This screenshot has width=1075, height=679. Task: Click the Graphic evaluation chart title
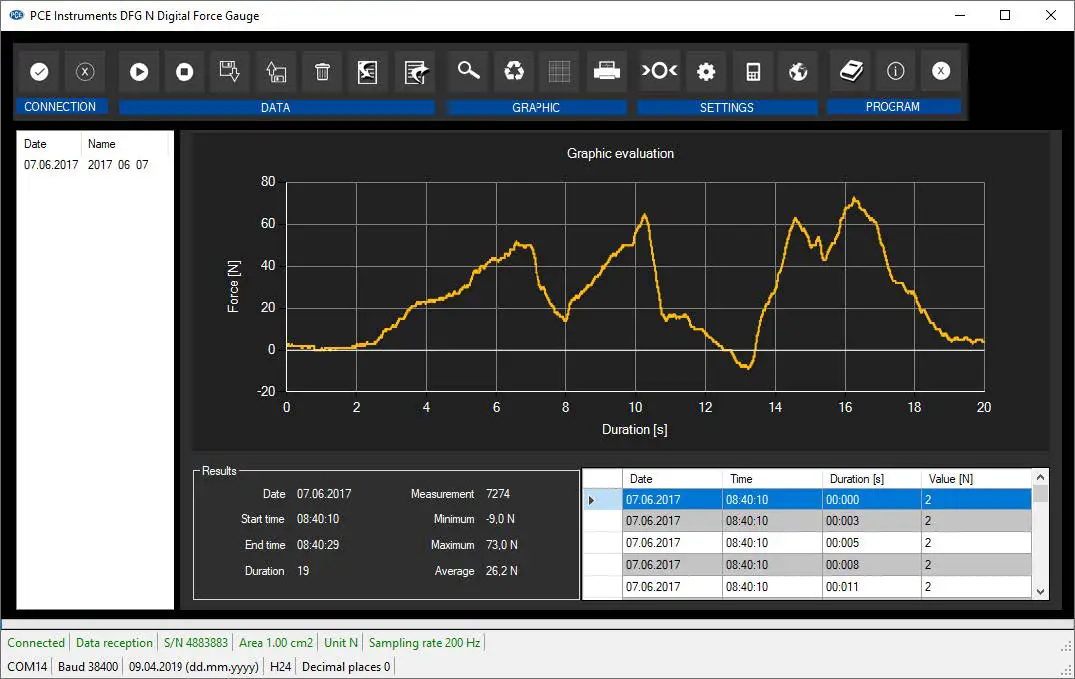click(x=620, y=154)
